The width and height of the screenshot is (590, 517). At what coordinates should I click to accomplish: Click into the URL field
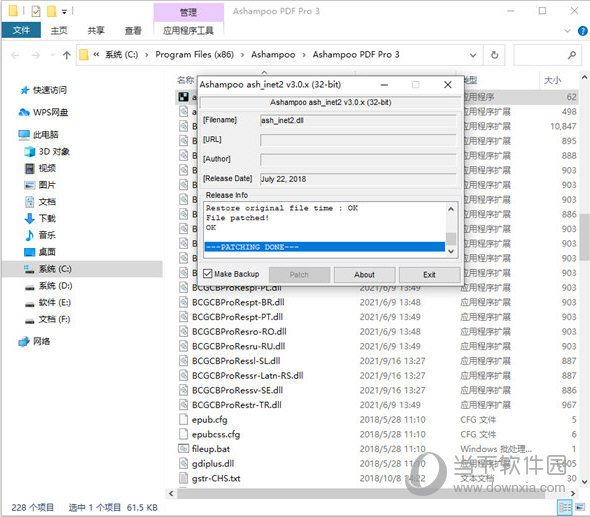[358, 140]
